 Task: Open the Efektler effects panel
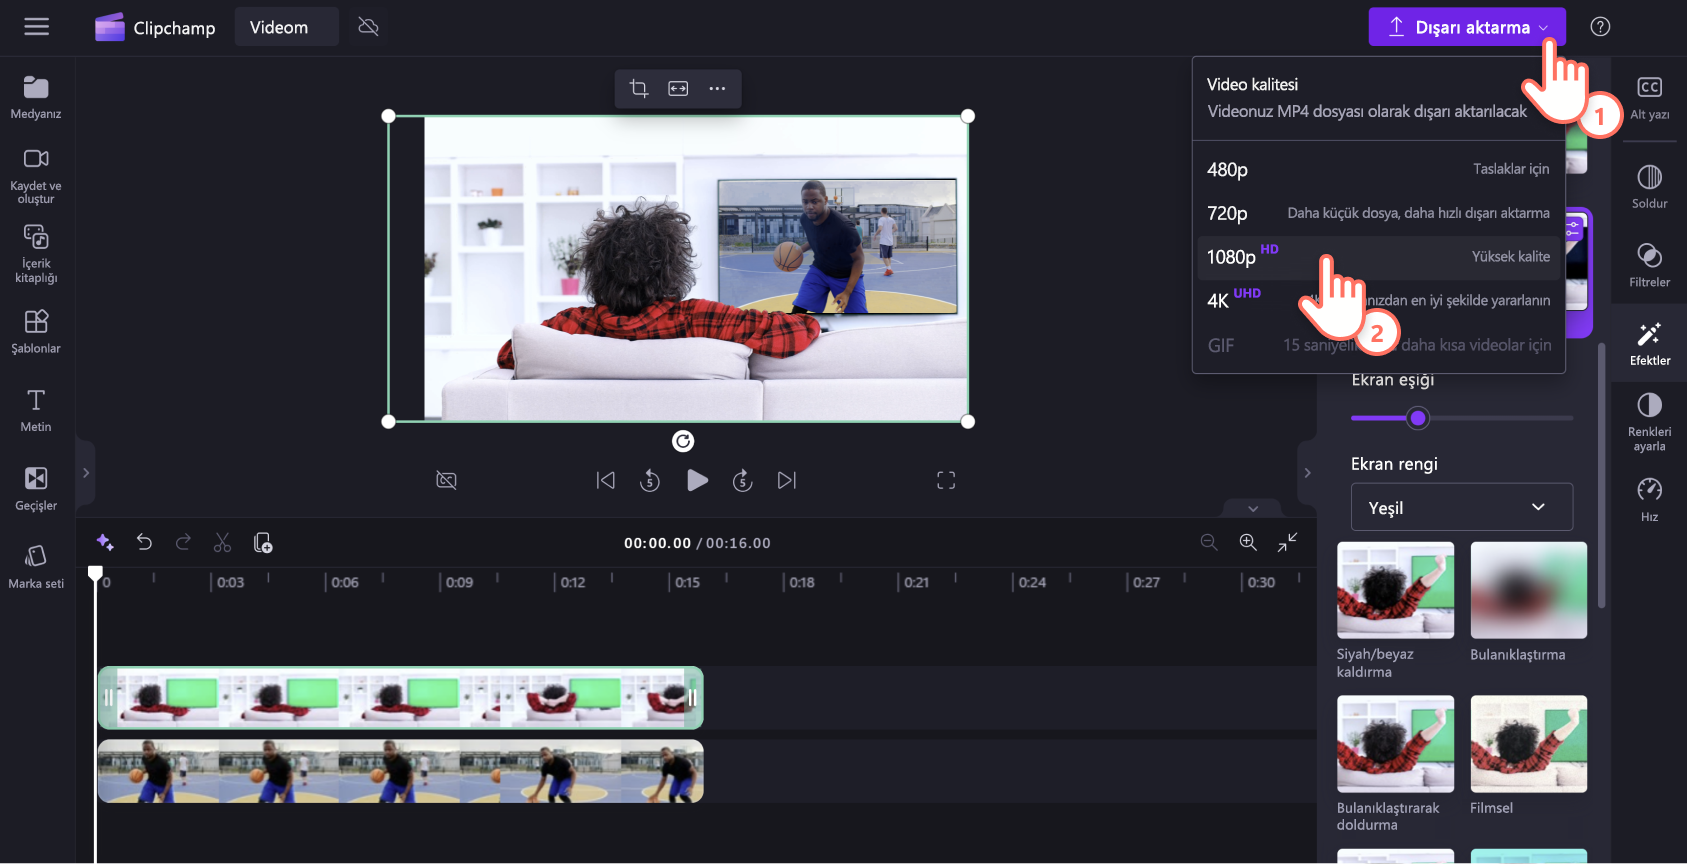click(1649, 343)
